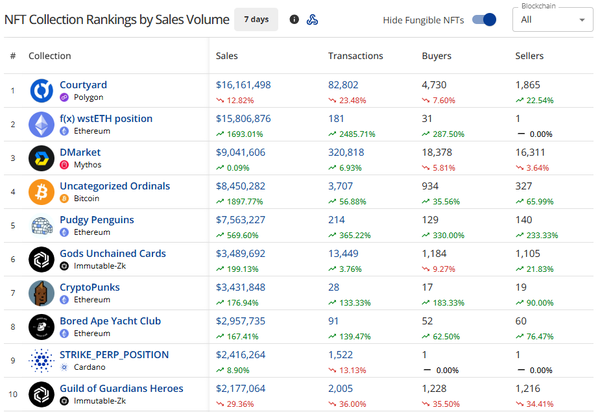The width and height of the screenshot is (600, 412).
Task: Click DMarket transactions count 320,818
Action: click(x=346, y=152)
